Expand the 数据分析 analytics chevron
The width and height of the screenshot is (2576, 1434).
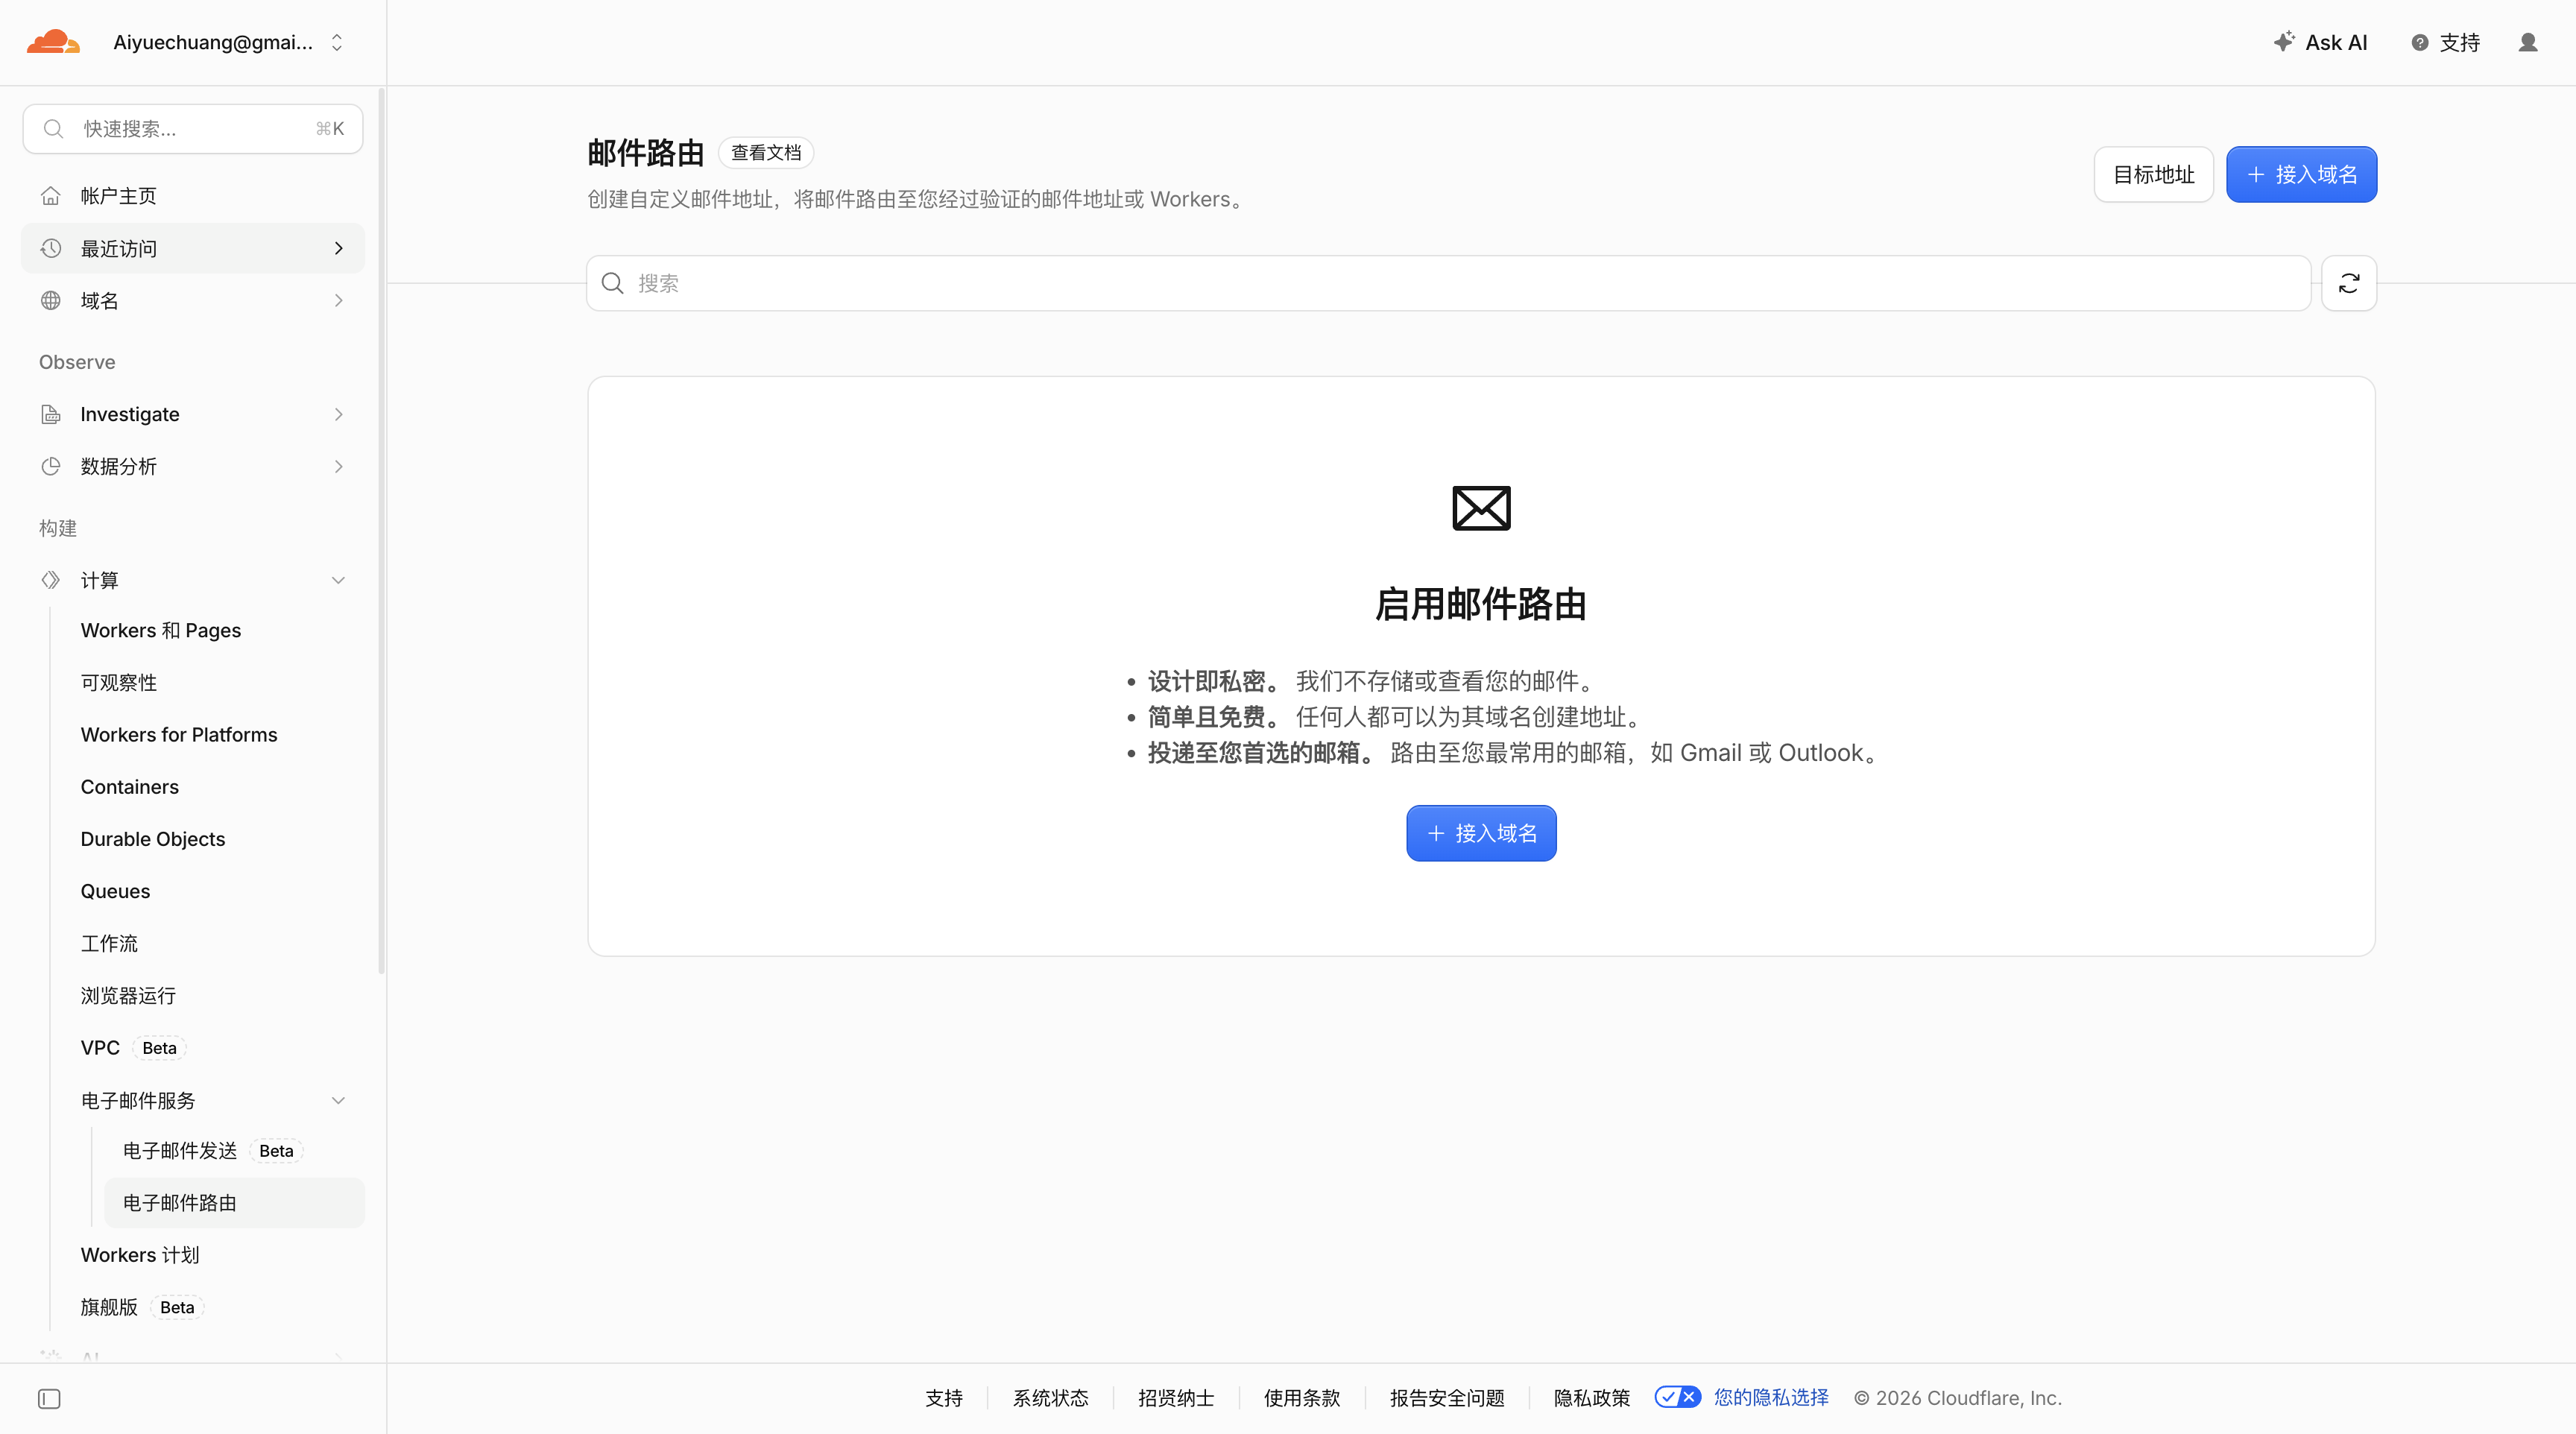click(x=339, y=466)
